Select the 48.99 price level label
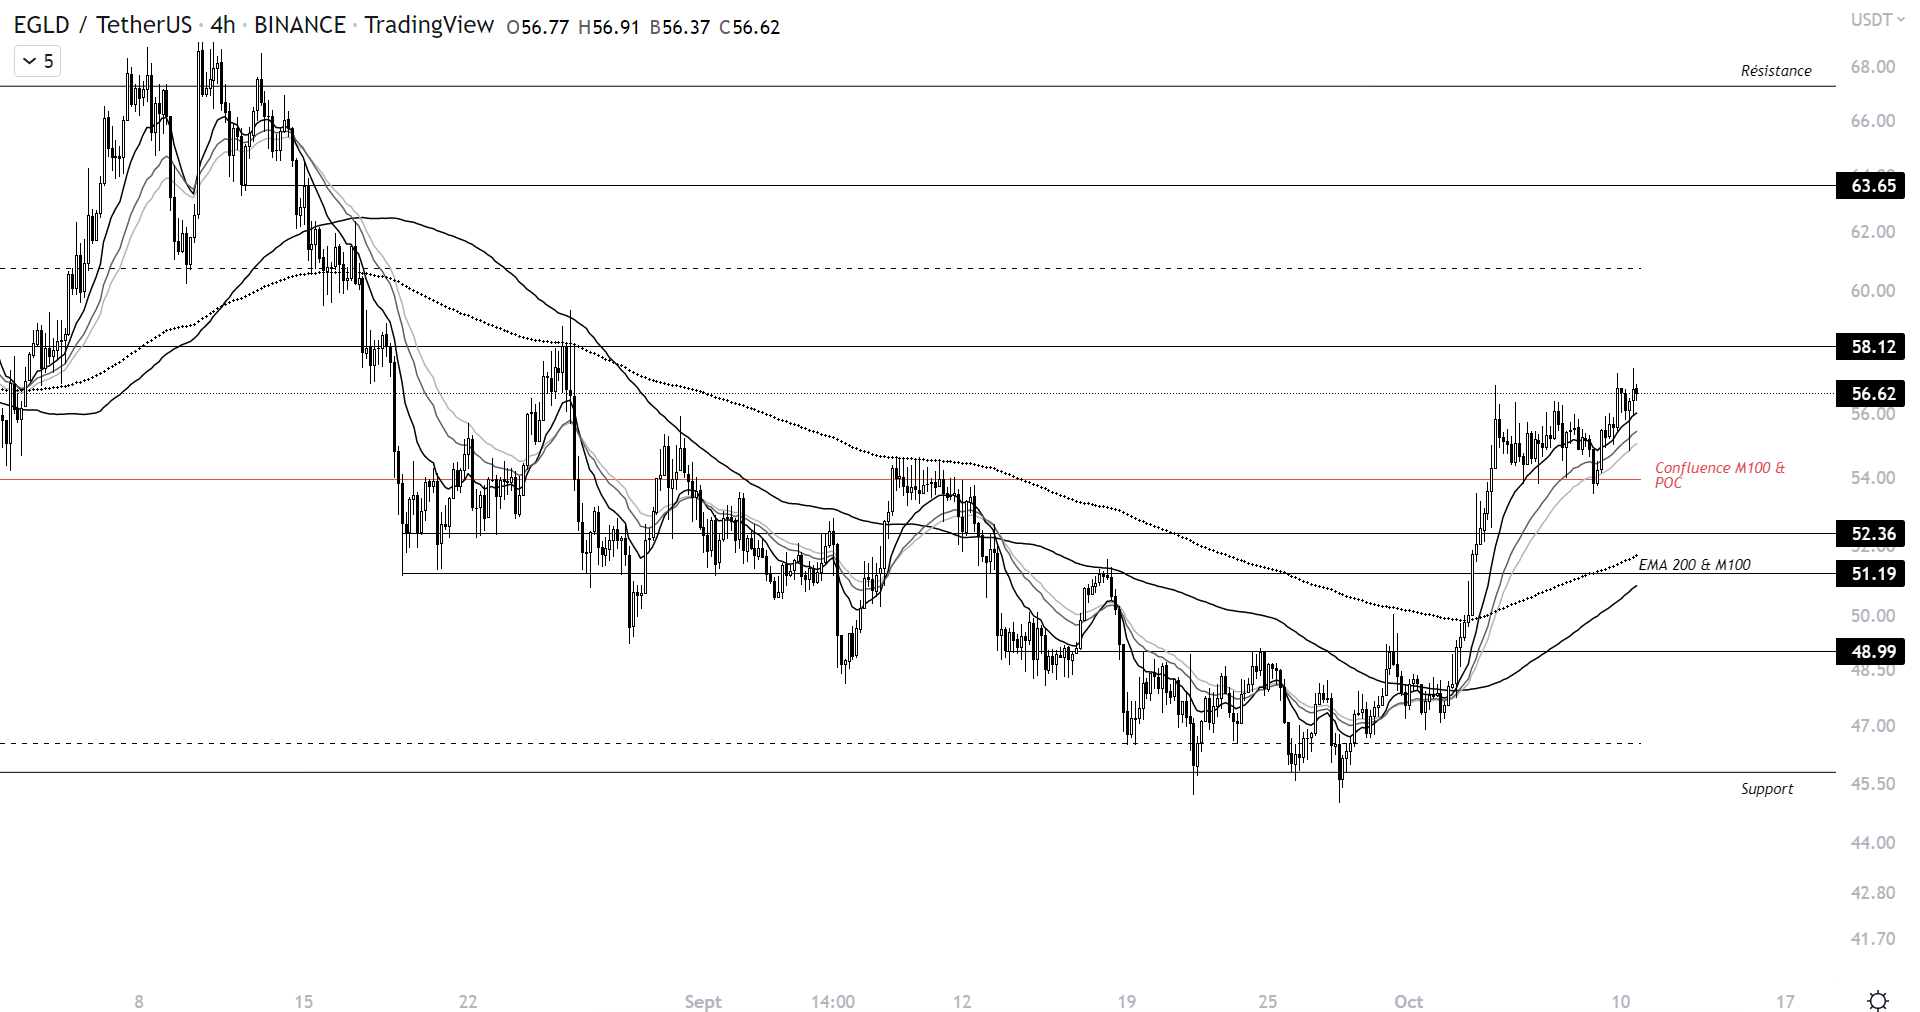 tap(1871, 652)
